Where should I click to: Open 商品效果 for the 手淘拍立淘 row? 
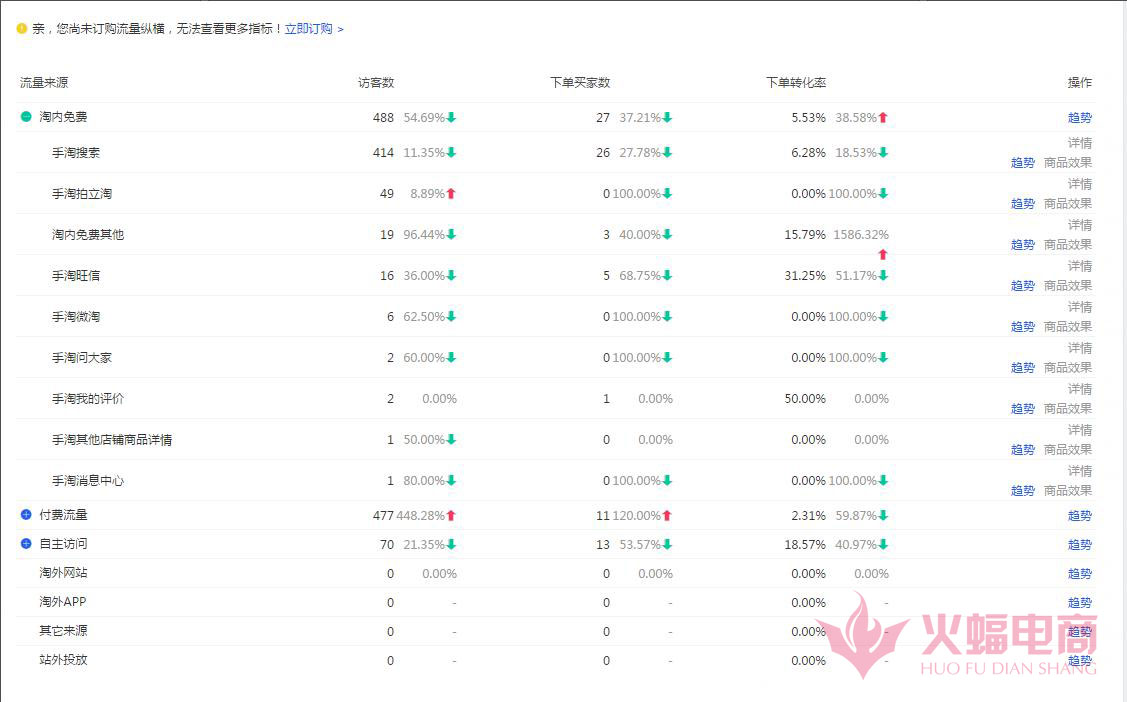pyautogui.click(x=1068, y=203)
